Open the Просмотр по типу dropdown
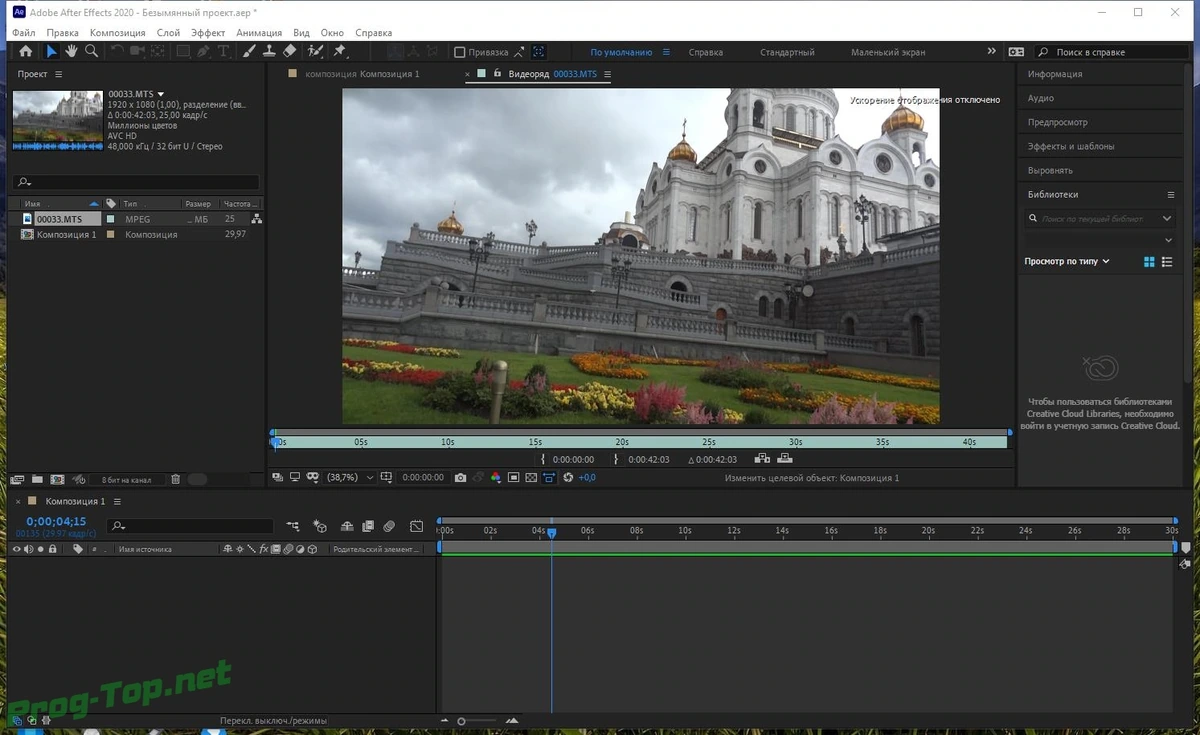Viewport: 1200px width, 735px height. (1067, 261)
